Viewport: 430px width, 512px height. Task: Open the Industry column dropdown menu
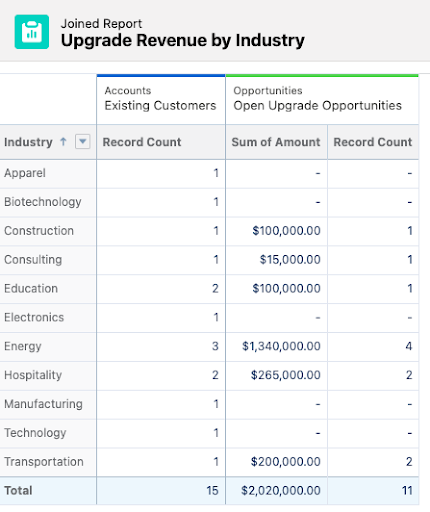pyautogui.click(x=82, y=142)
